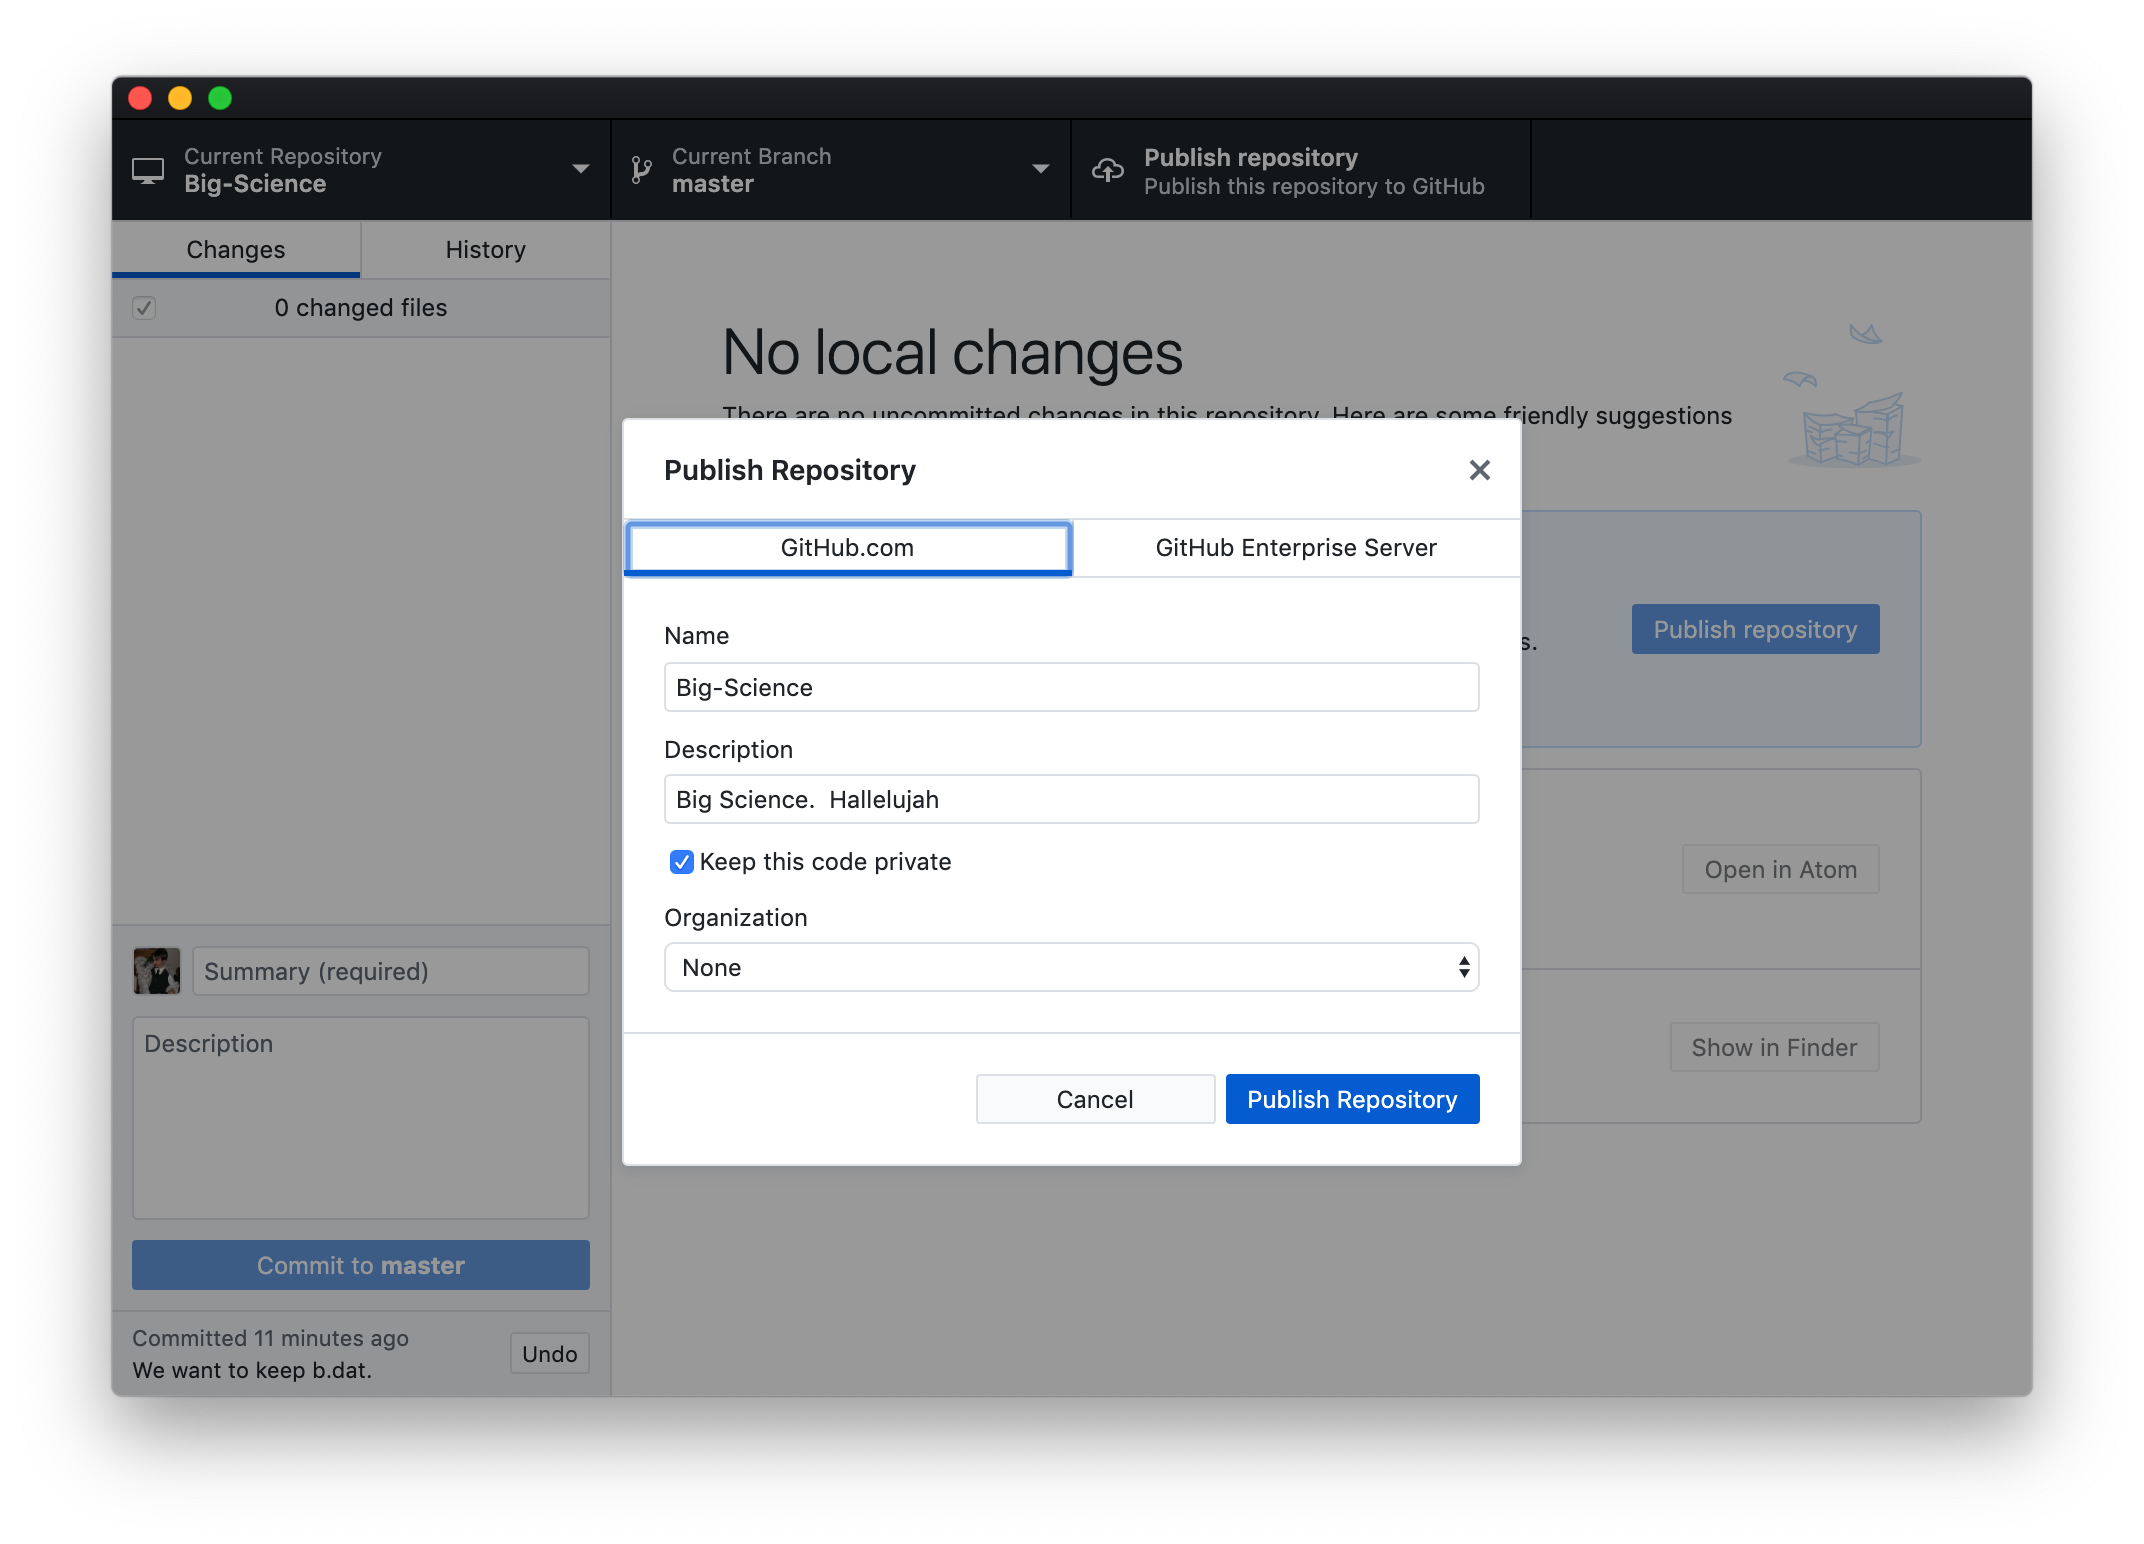Image resolution: width=2144 pixels, height=1544 pixels.
Task: Switch to GitHub Enterprise Server tab
Action: coord(1295,547)
